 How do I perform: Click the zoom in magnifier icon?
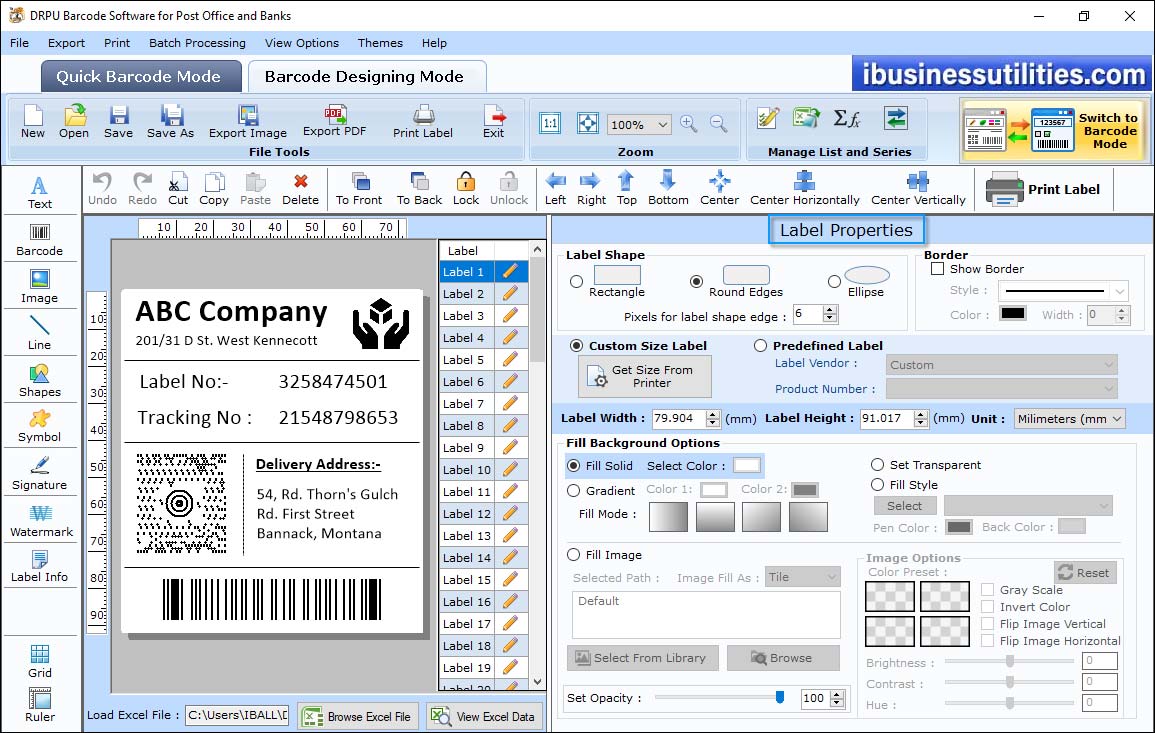pos(689,123)
